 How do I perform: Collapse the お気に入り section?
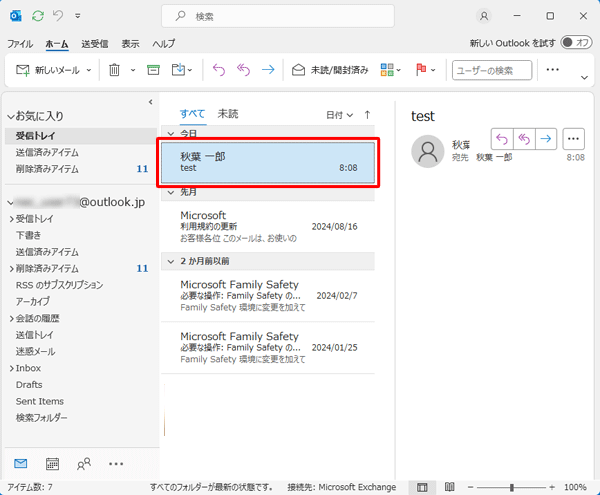coord(11,116)
